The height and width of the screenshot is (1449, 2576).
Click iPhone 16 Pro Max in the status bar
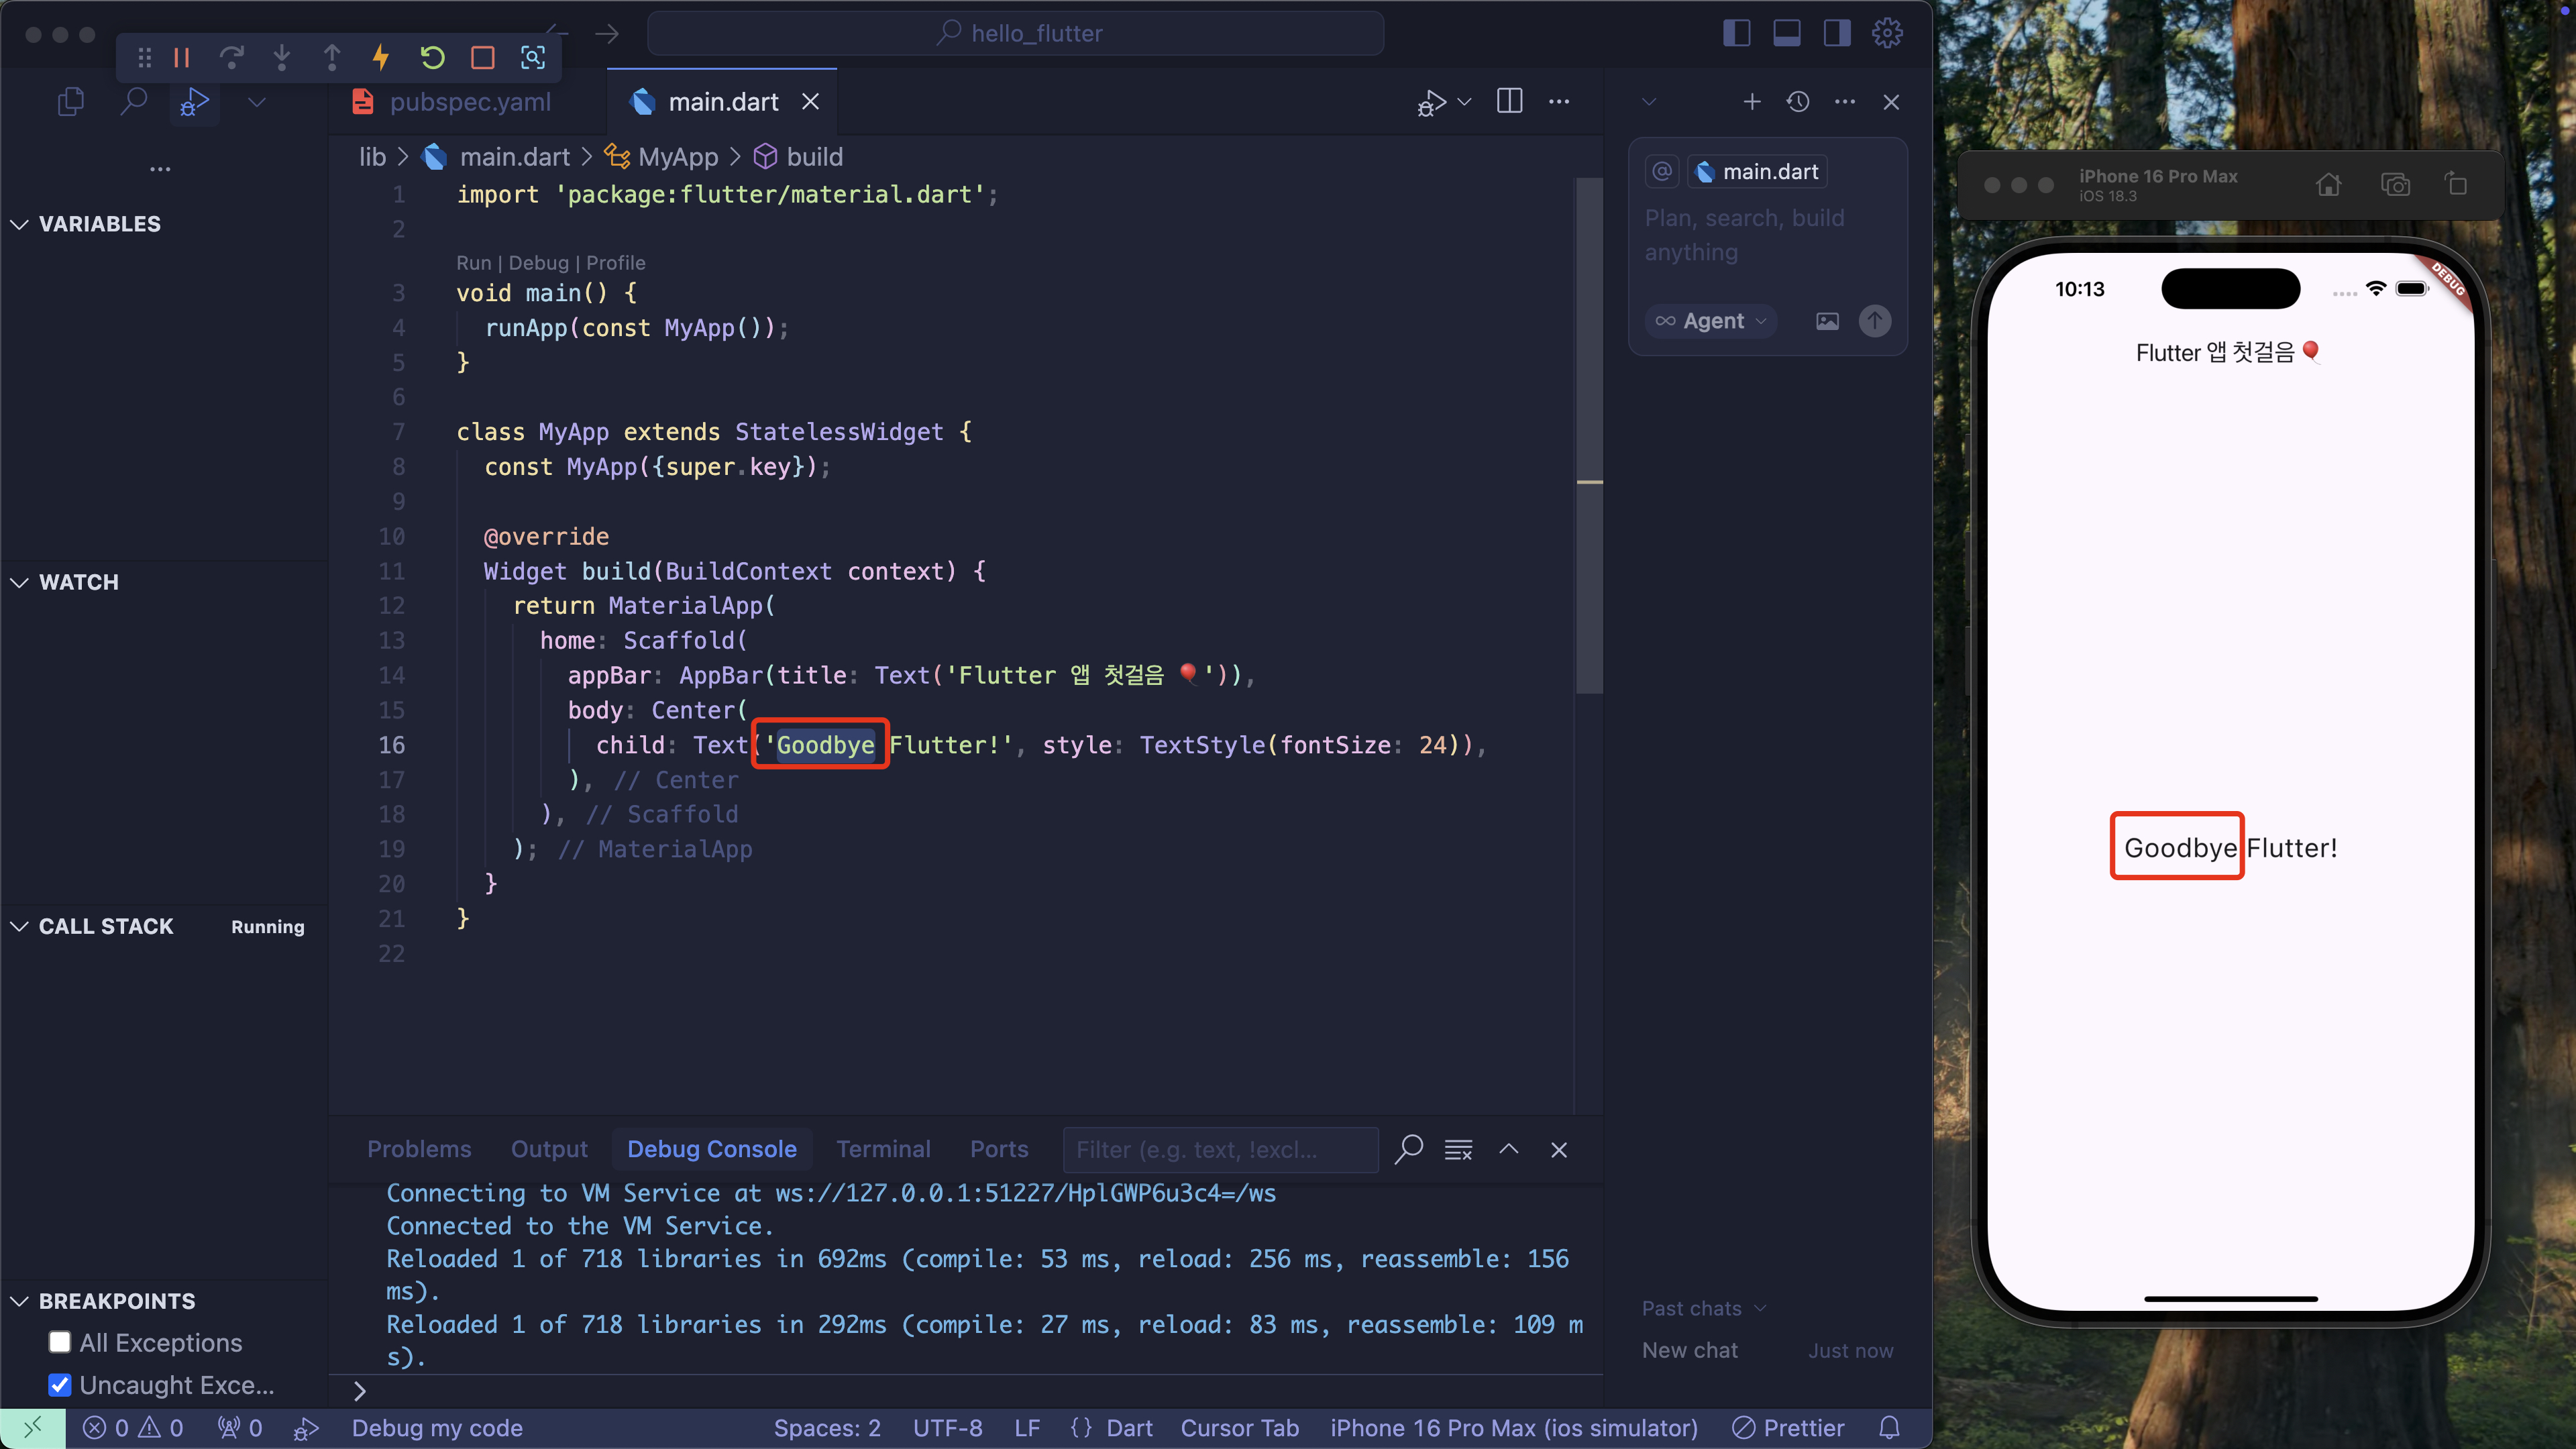pyautogui.click(x=1513, y=1428)
